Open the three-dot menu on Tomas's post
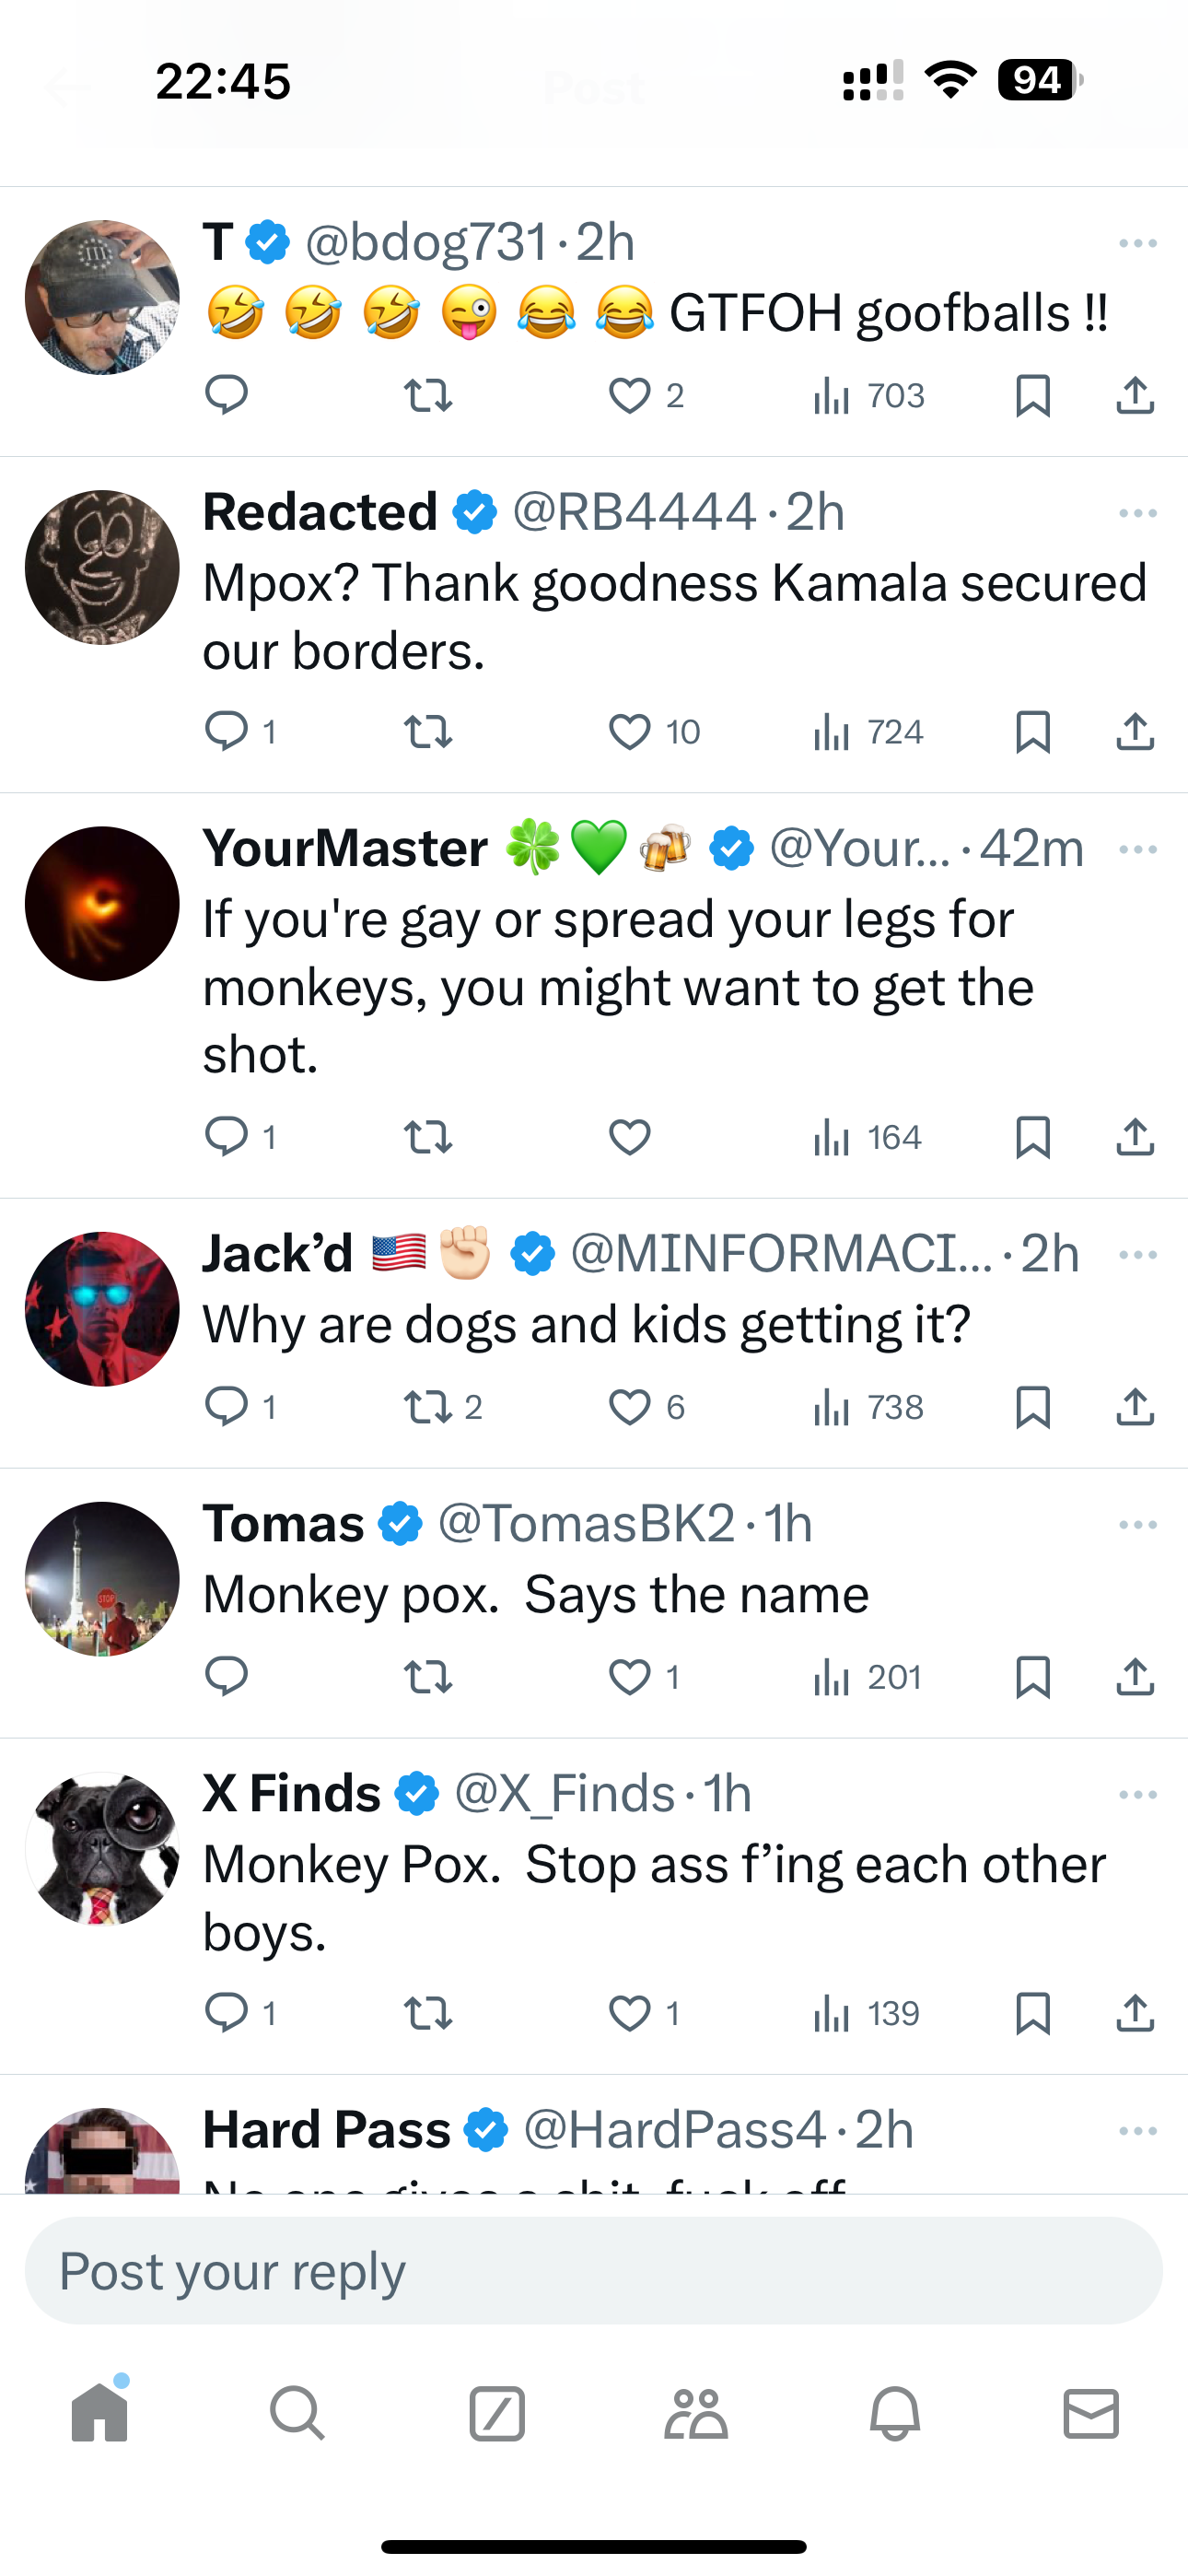1188x2576 pixels. [1138, 1525]
